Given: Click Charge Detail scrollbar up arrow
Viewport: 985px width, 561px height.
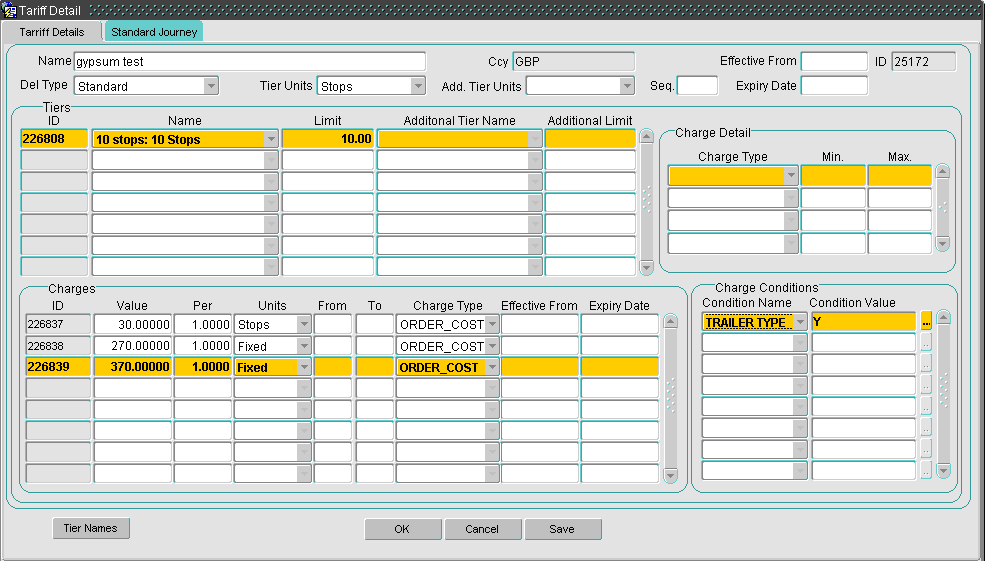Looking at the screenshot, I should [x=942, y=172].
